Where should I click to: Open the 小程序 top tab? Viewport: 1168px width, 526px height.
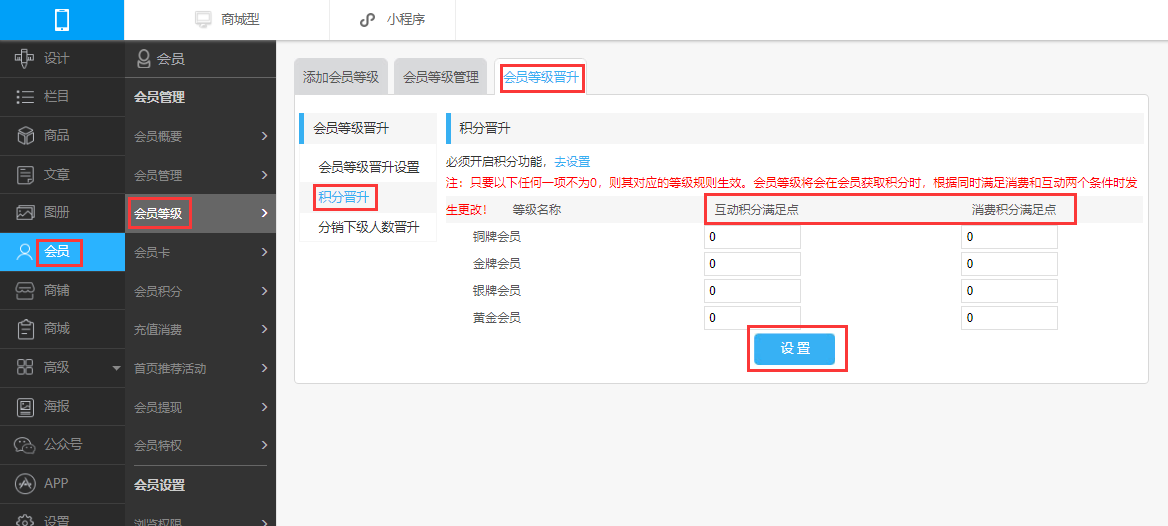tap(392, 20)
